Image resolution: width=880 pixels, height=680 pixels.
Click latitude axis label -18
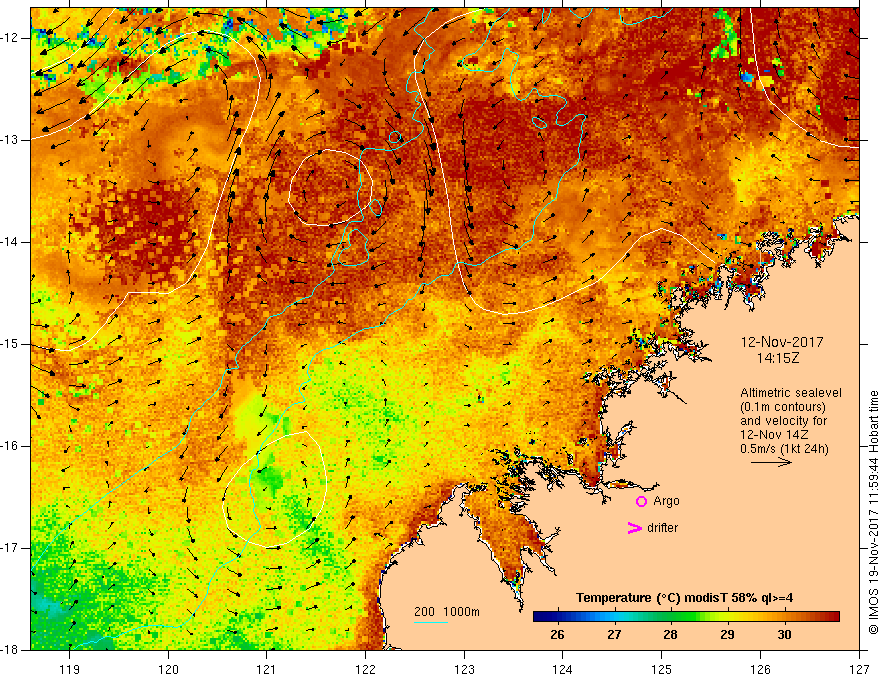[11, 650]
